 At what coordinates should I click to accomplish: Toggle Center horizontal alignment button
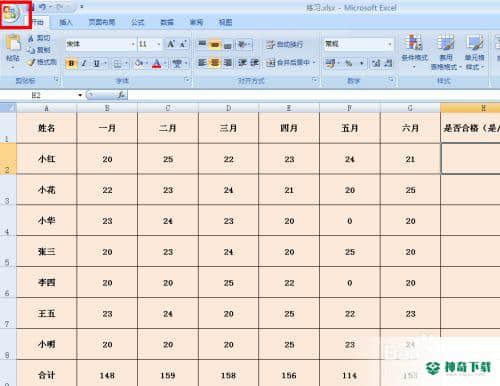click(x=215, y=63)
